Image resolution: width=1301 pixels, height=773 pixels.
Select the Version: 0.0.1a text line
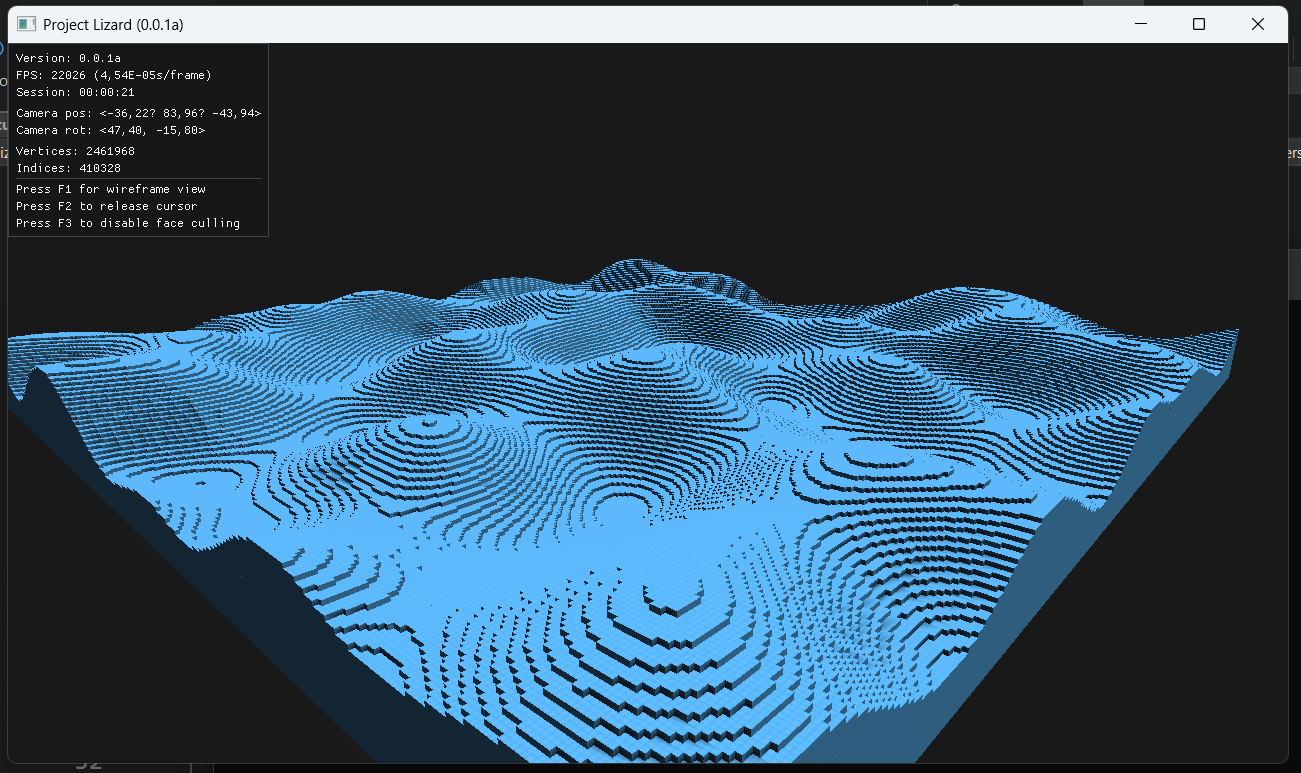pos(70,57)
